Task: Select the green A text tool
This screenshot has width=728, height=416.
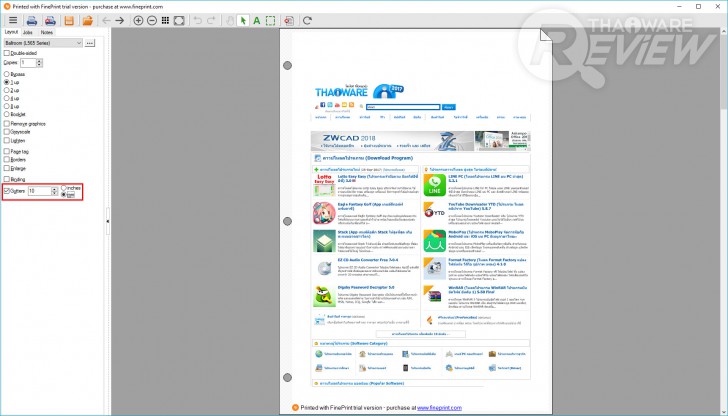Action: click(x=256, y=20)
